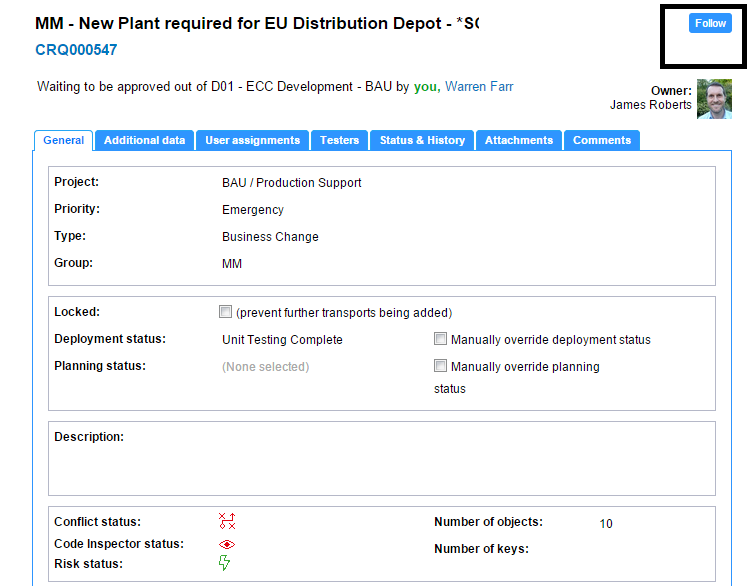The height and width of the screenshot is (586, 750).
Task: Enable manually override deployment status
Action: point(441,339)
